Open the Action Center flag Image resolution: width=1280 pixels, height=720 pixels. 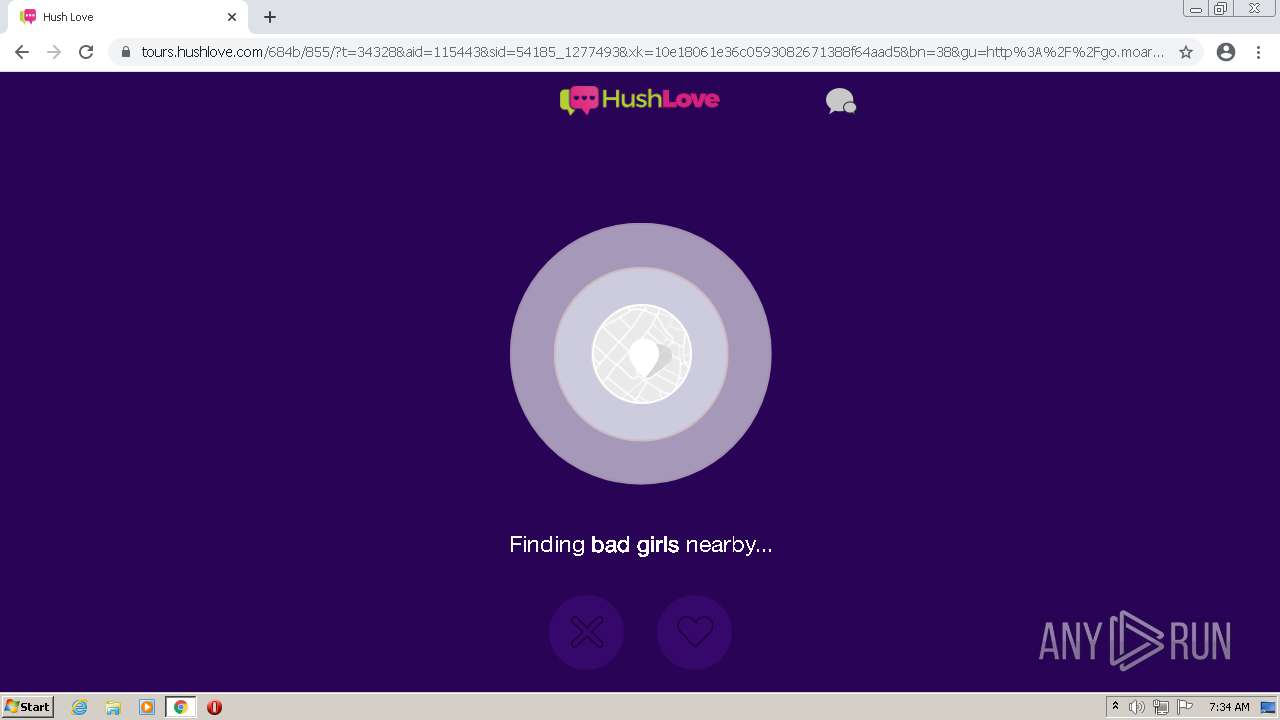tap(1185, 707)
